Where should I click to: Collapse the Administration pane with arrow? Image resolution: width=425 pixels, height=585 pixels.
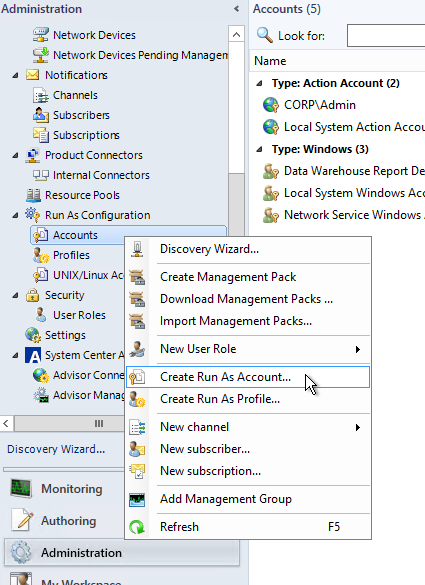pos(236,9)
